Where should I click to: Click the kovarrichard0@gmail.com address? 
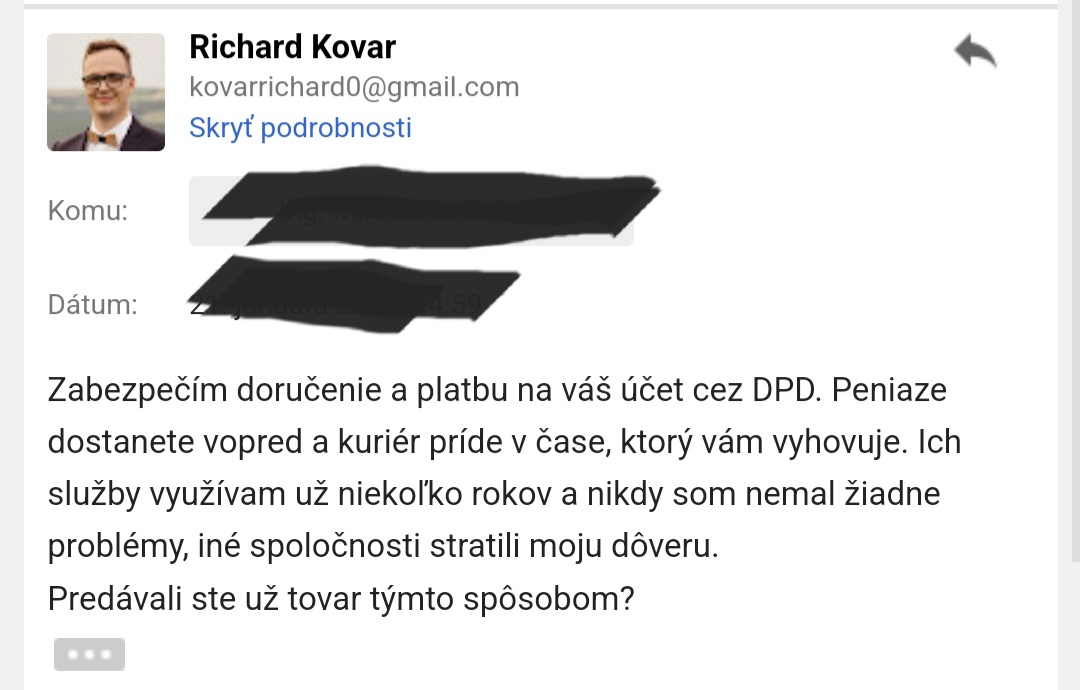pyautogui.click(x=354, y=87)
